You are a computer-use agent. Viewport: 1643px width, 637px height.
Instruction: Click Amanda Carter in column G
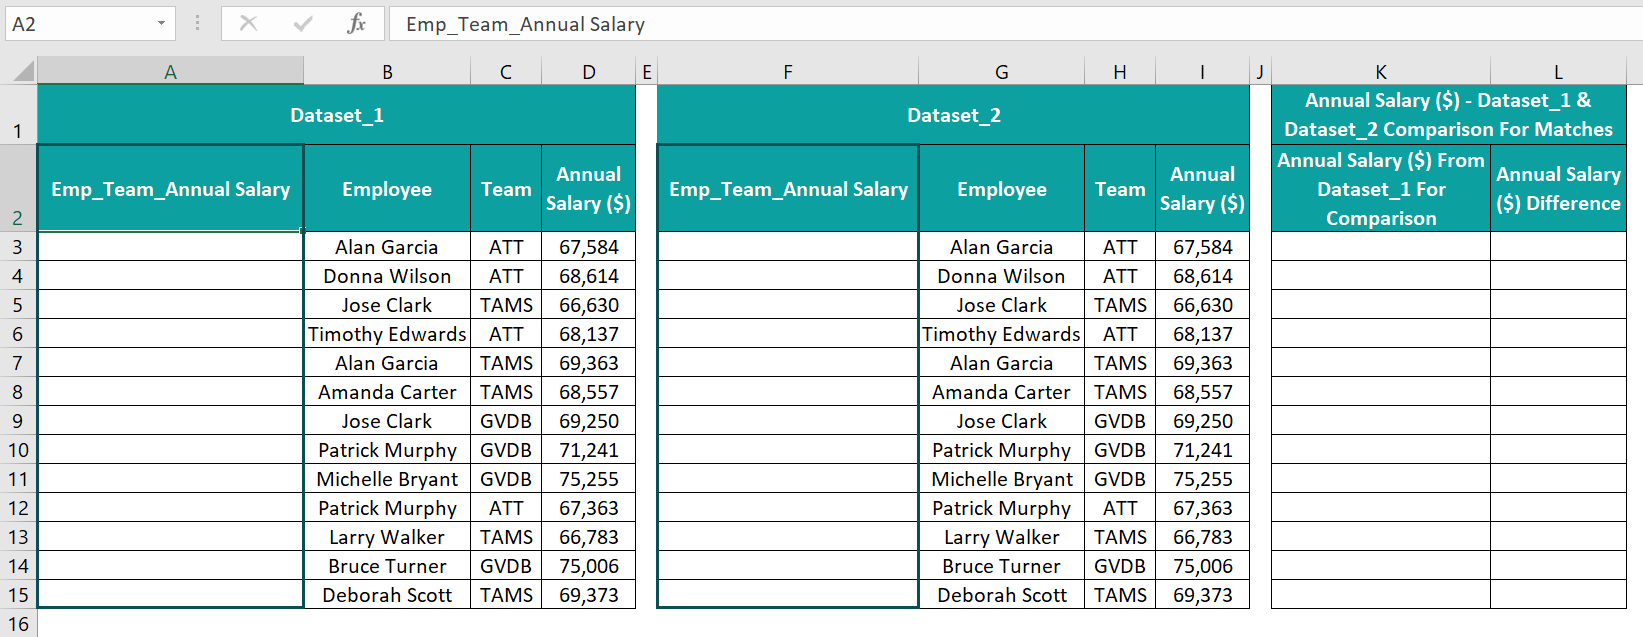click(1001, 392)
